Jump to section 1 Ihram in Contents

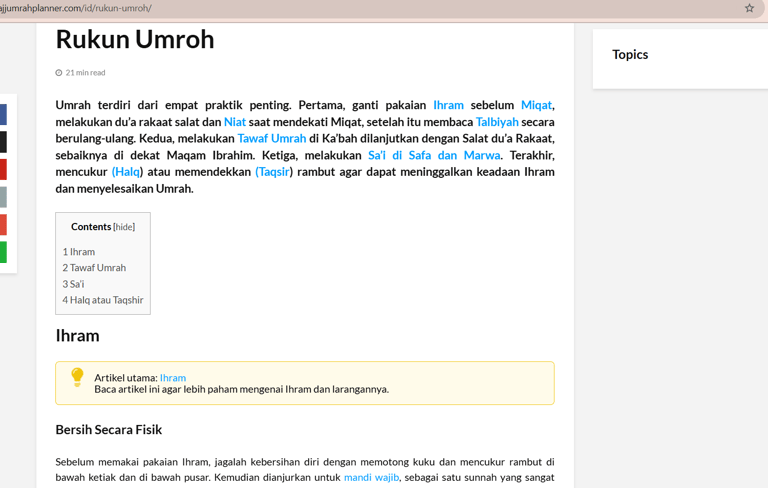click(78, 252)
